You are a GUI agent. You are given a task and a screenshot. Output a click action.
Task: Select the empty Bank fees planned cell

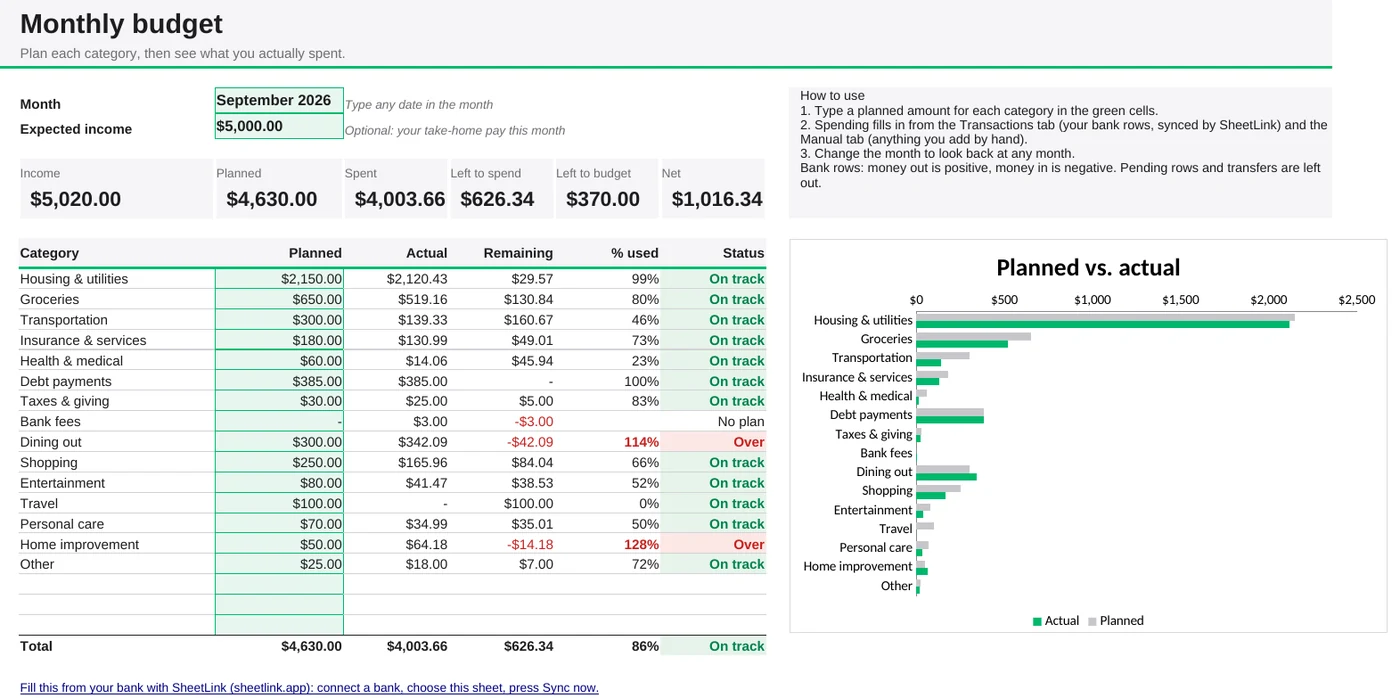point(279,422)
